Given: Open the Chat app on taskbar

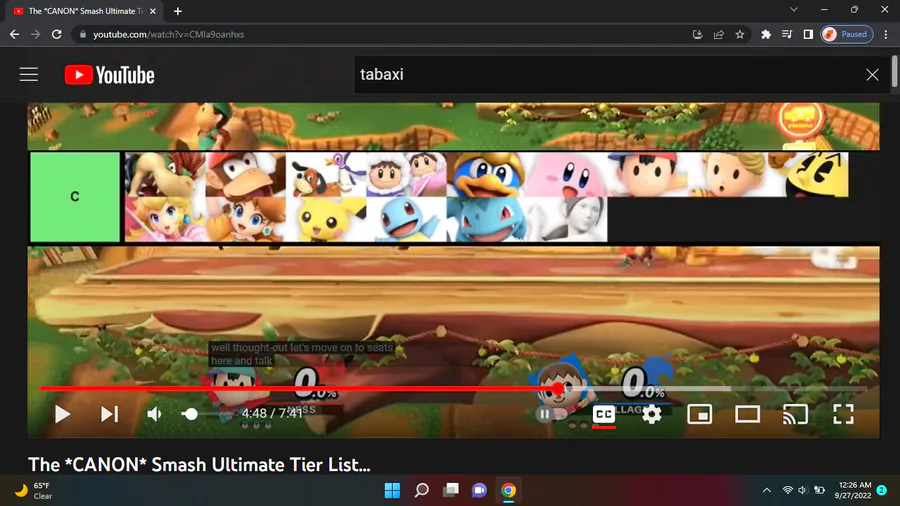Looking at the screenshot, I should tap(479, 490).
